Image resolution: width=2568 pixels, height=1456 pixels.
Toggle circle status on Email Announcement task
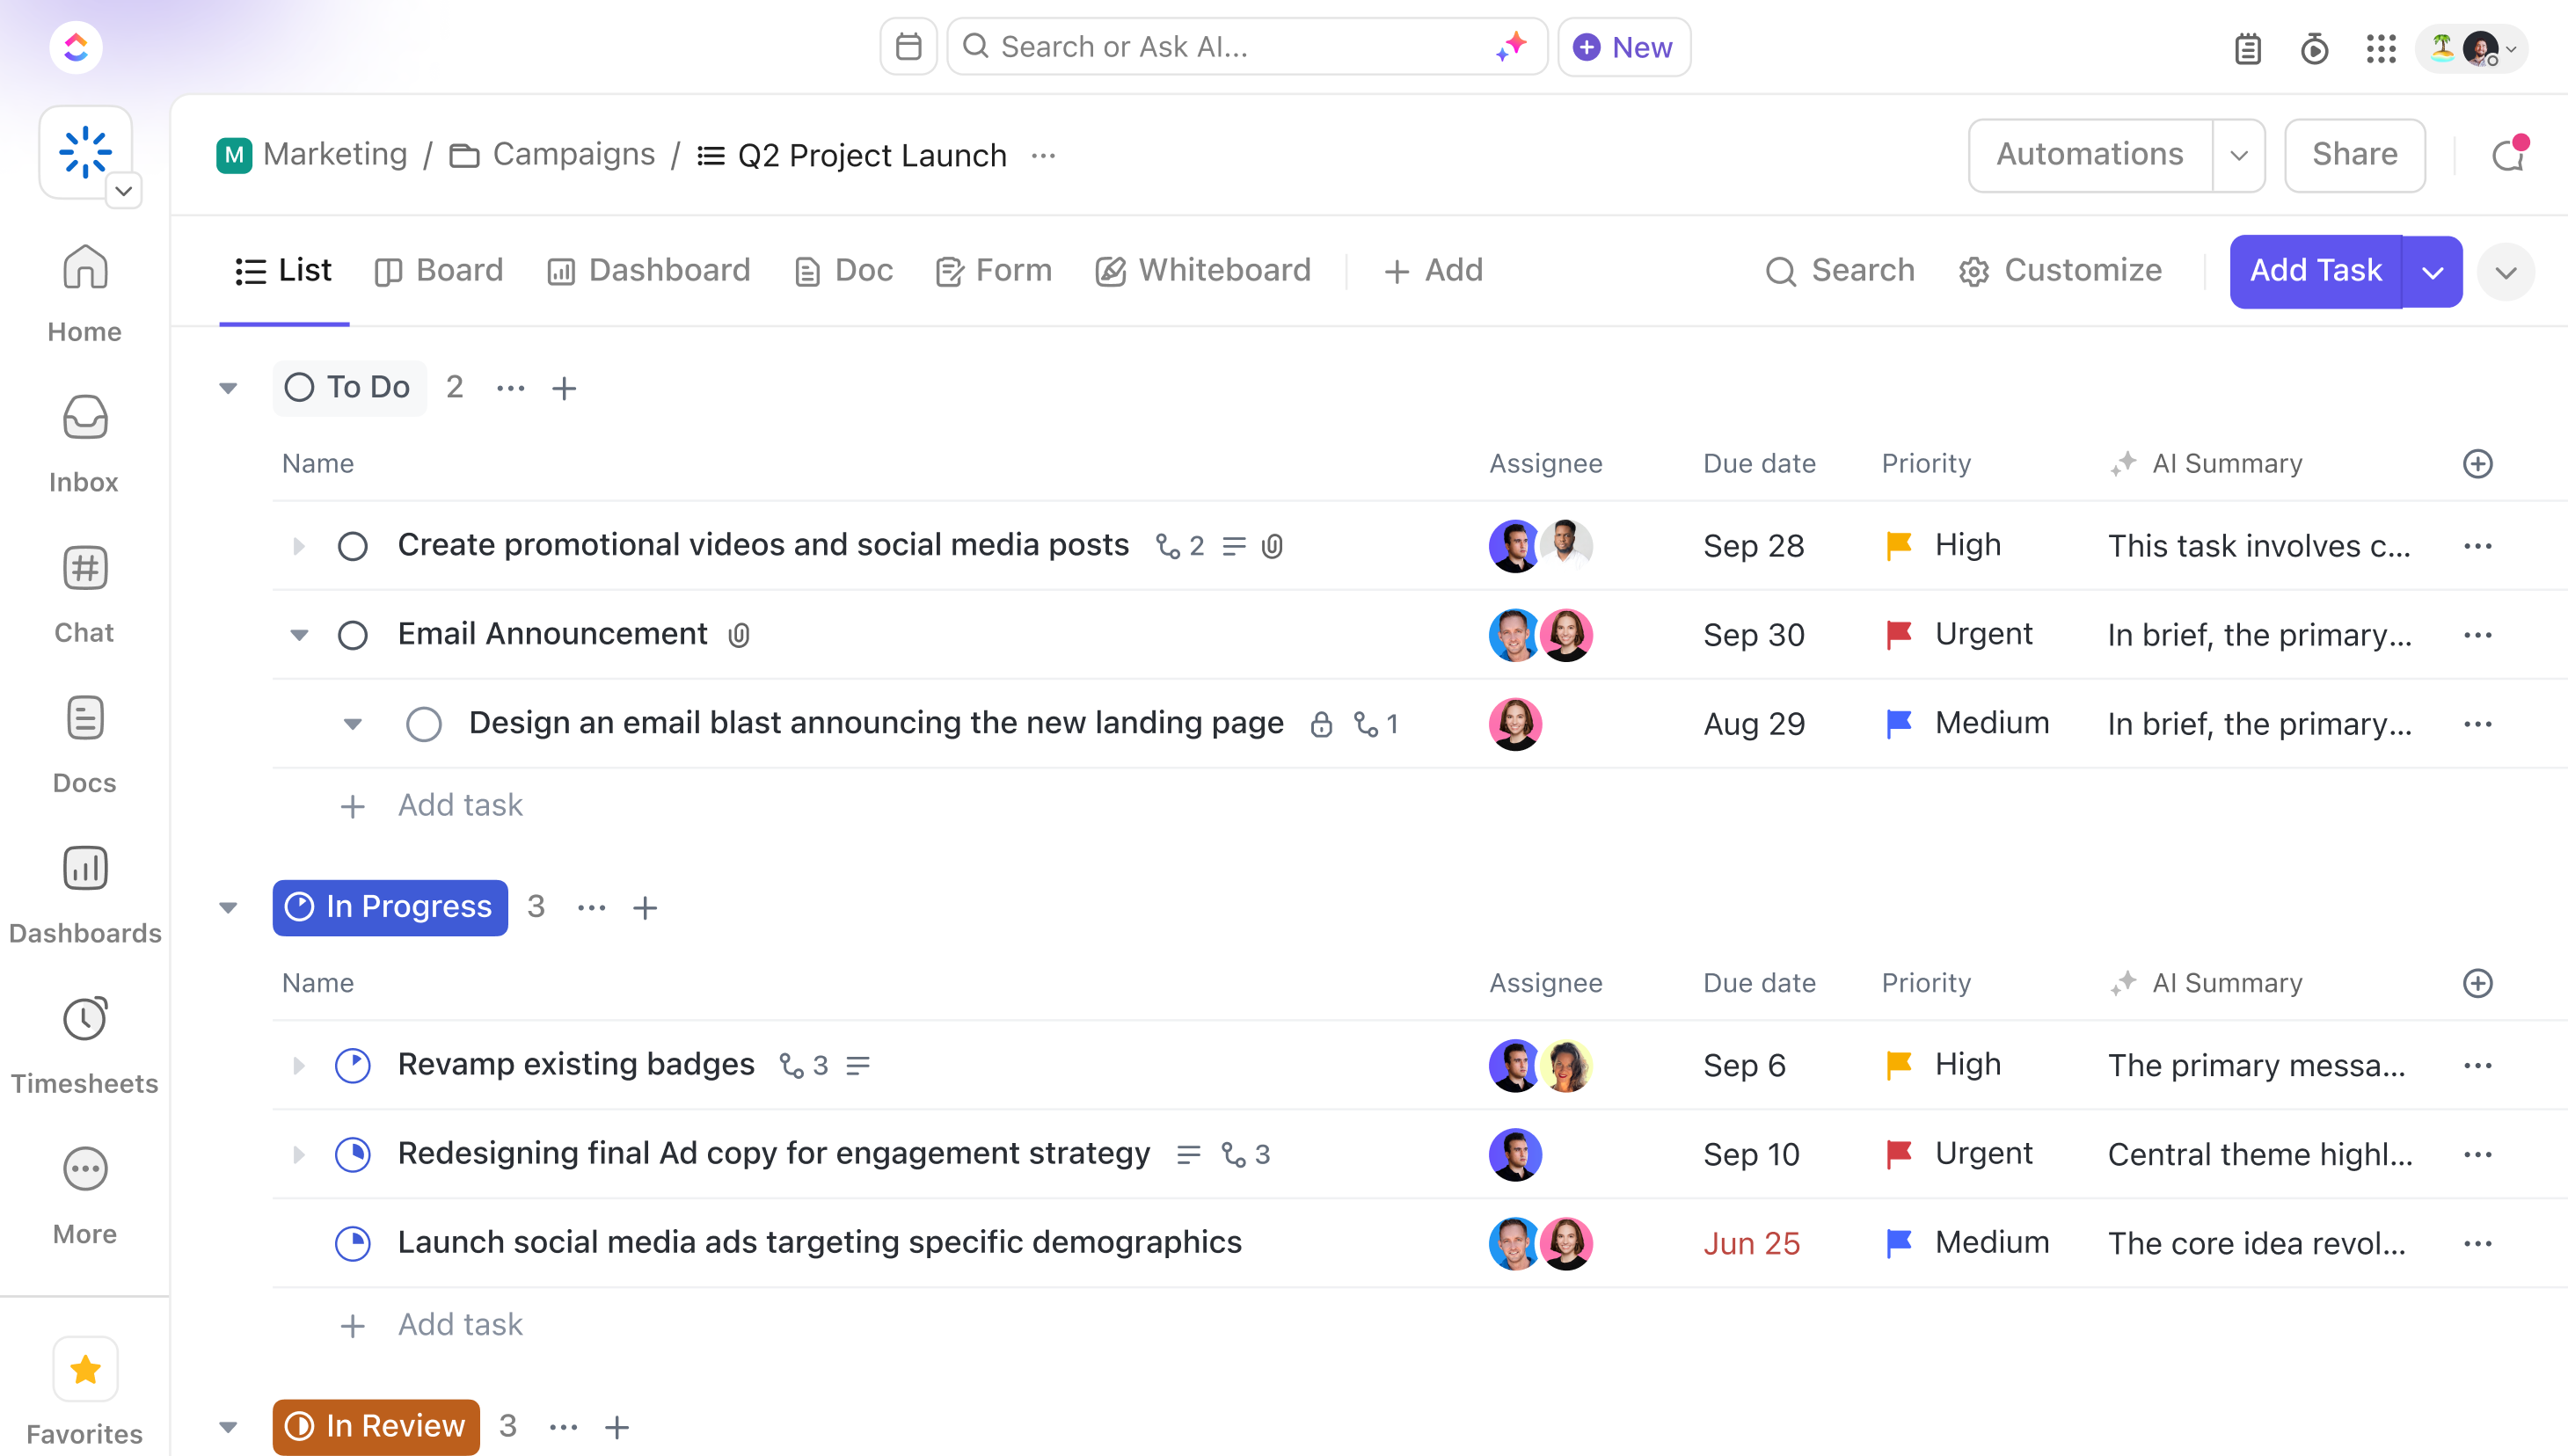click(351, 633)
